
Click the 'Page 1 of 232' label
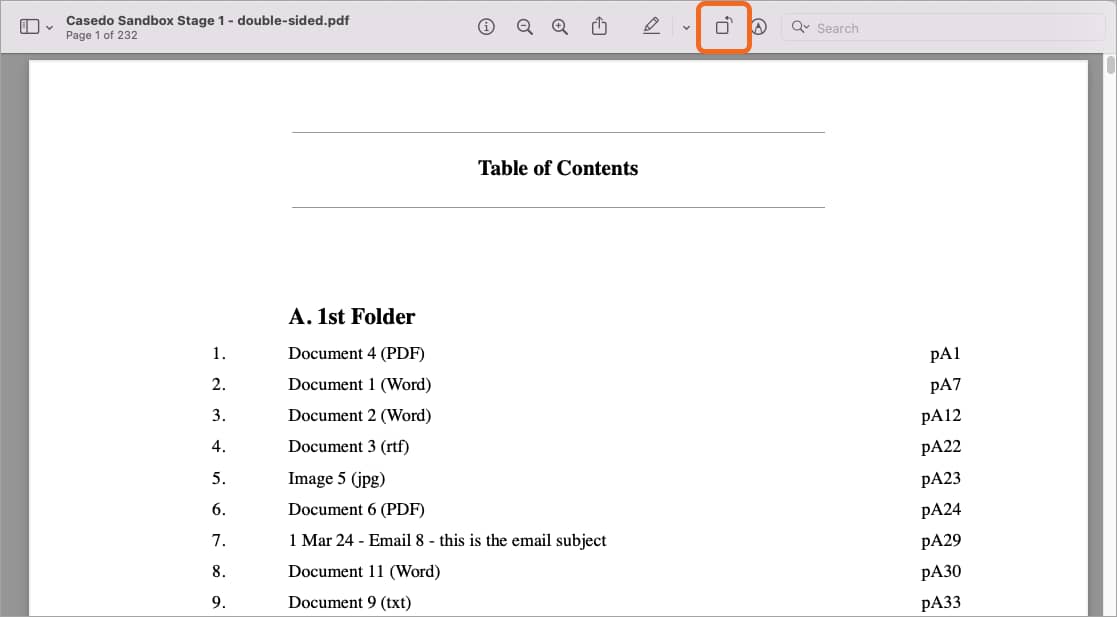pyautogui.click(x=102, y=35)
